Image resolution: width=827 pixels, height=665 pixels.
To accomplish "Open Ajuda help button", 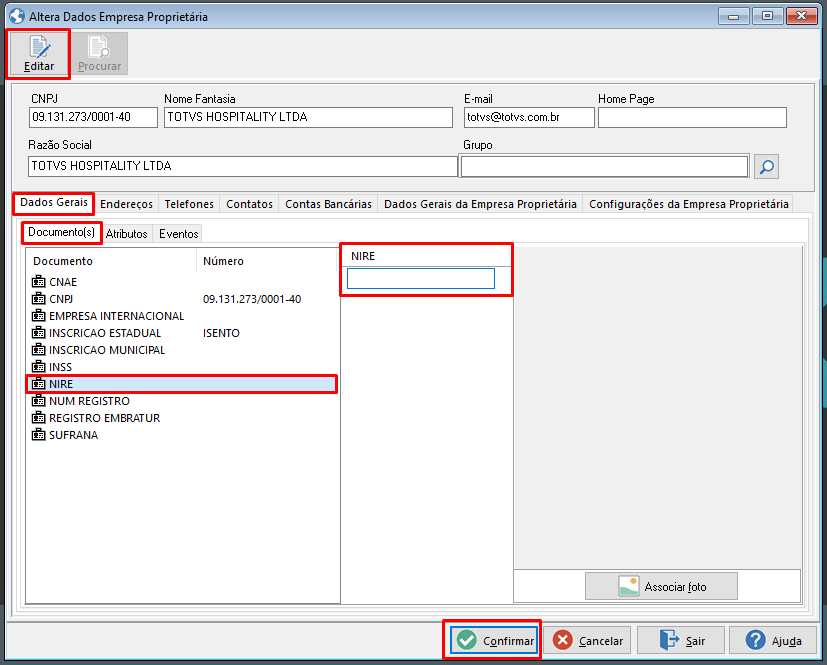I will tap(773, 640).
